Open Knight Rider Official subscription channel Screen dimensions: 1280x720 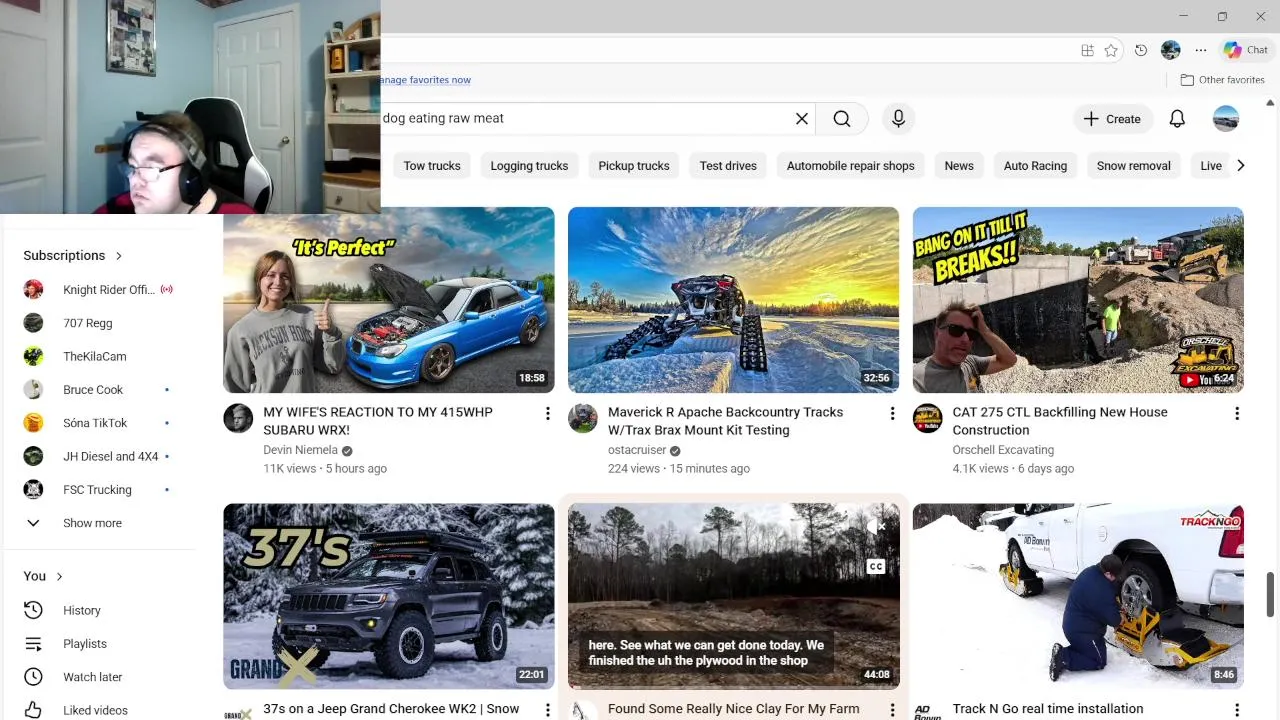(x=98, y=290)
